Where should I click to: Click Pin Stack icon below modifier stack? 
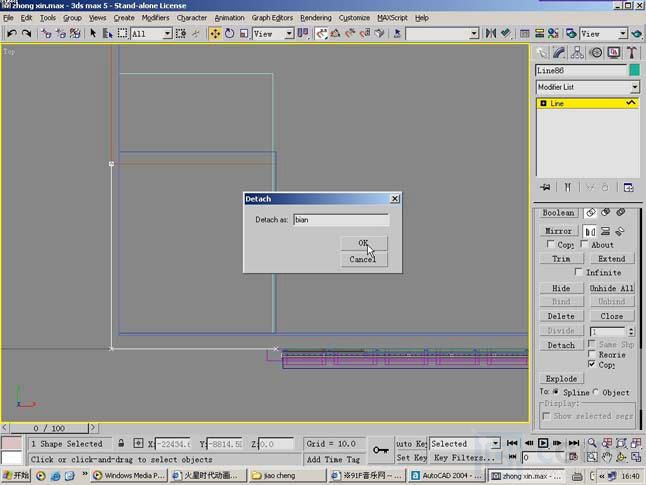545,187
